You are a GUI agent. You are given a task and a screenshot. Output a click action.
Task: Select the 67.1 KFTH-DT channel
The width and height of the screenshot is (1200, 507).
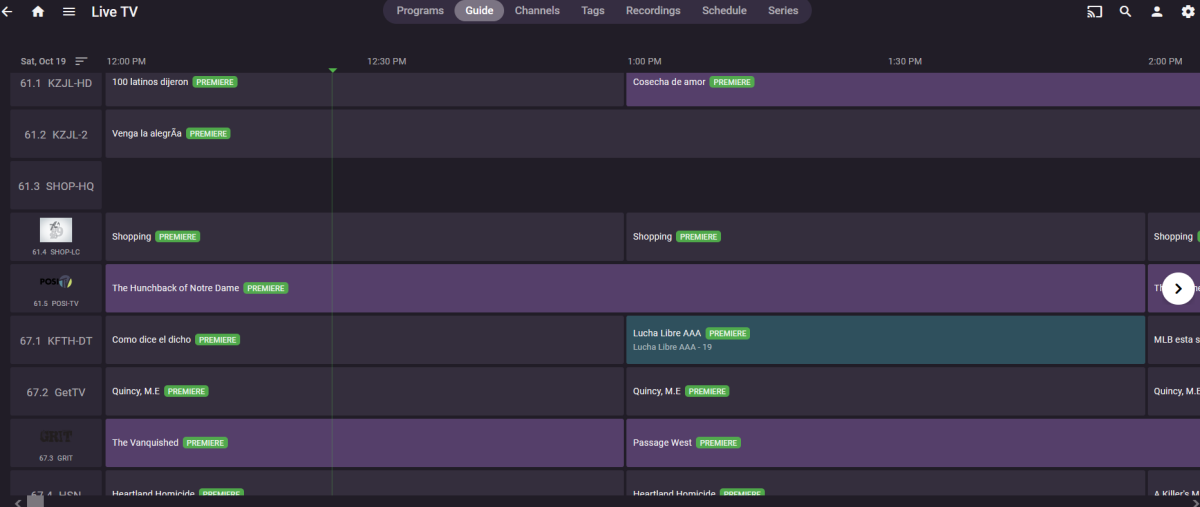click(x=56, y=340)
